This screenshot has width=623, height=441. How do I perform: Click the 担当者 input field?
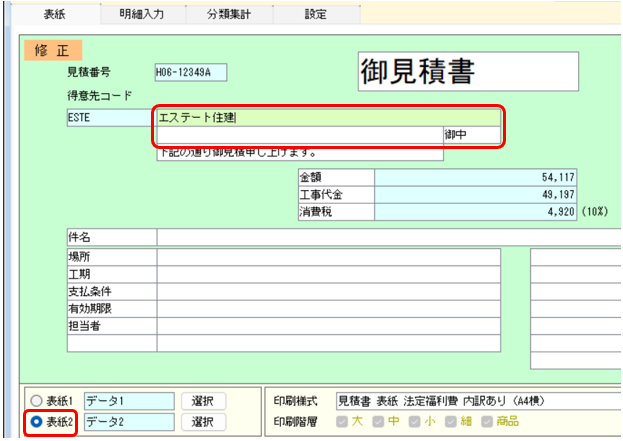pos(329,326)
